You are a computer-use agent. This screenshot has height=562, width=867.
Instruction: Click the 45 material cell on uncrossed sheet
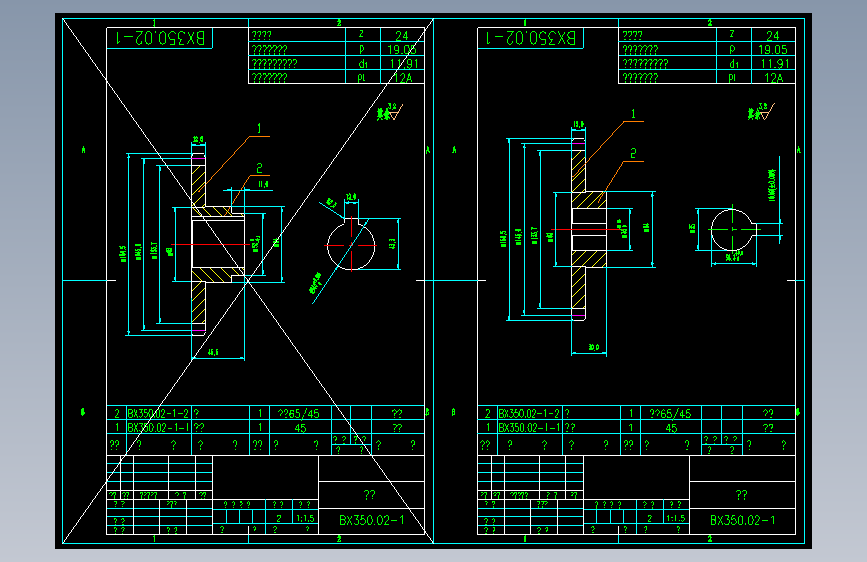click(671, 428)
